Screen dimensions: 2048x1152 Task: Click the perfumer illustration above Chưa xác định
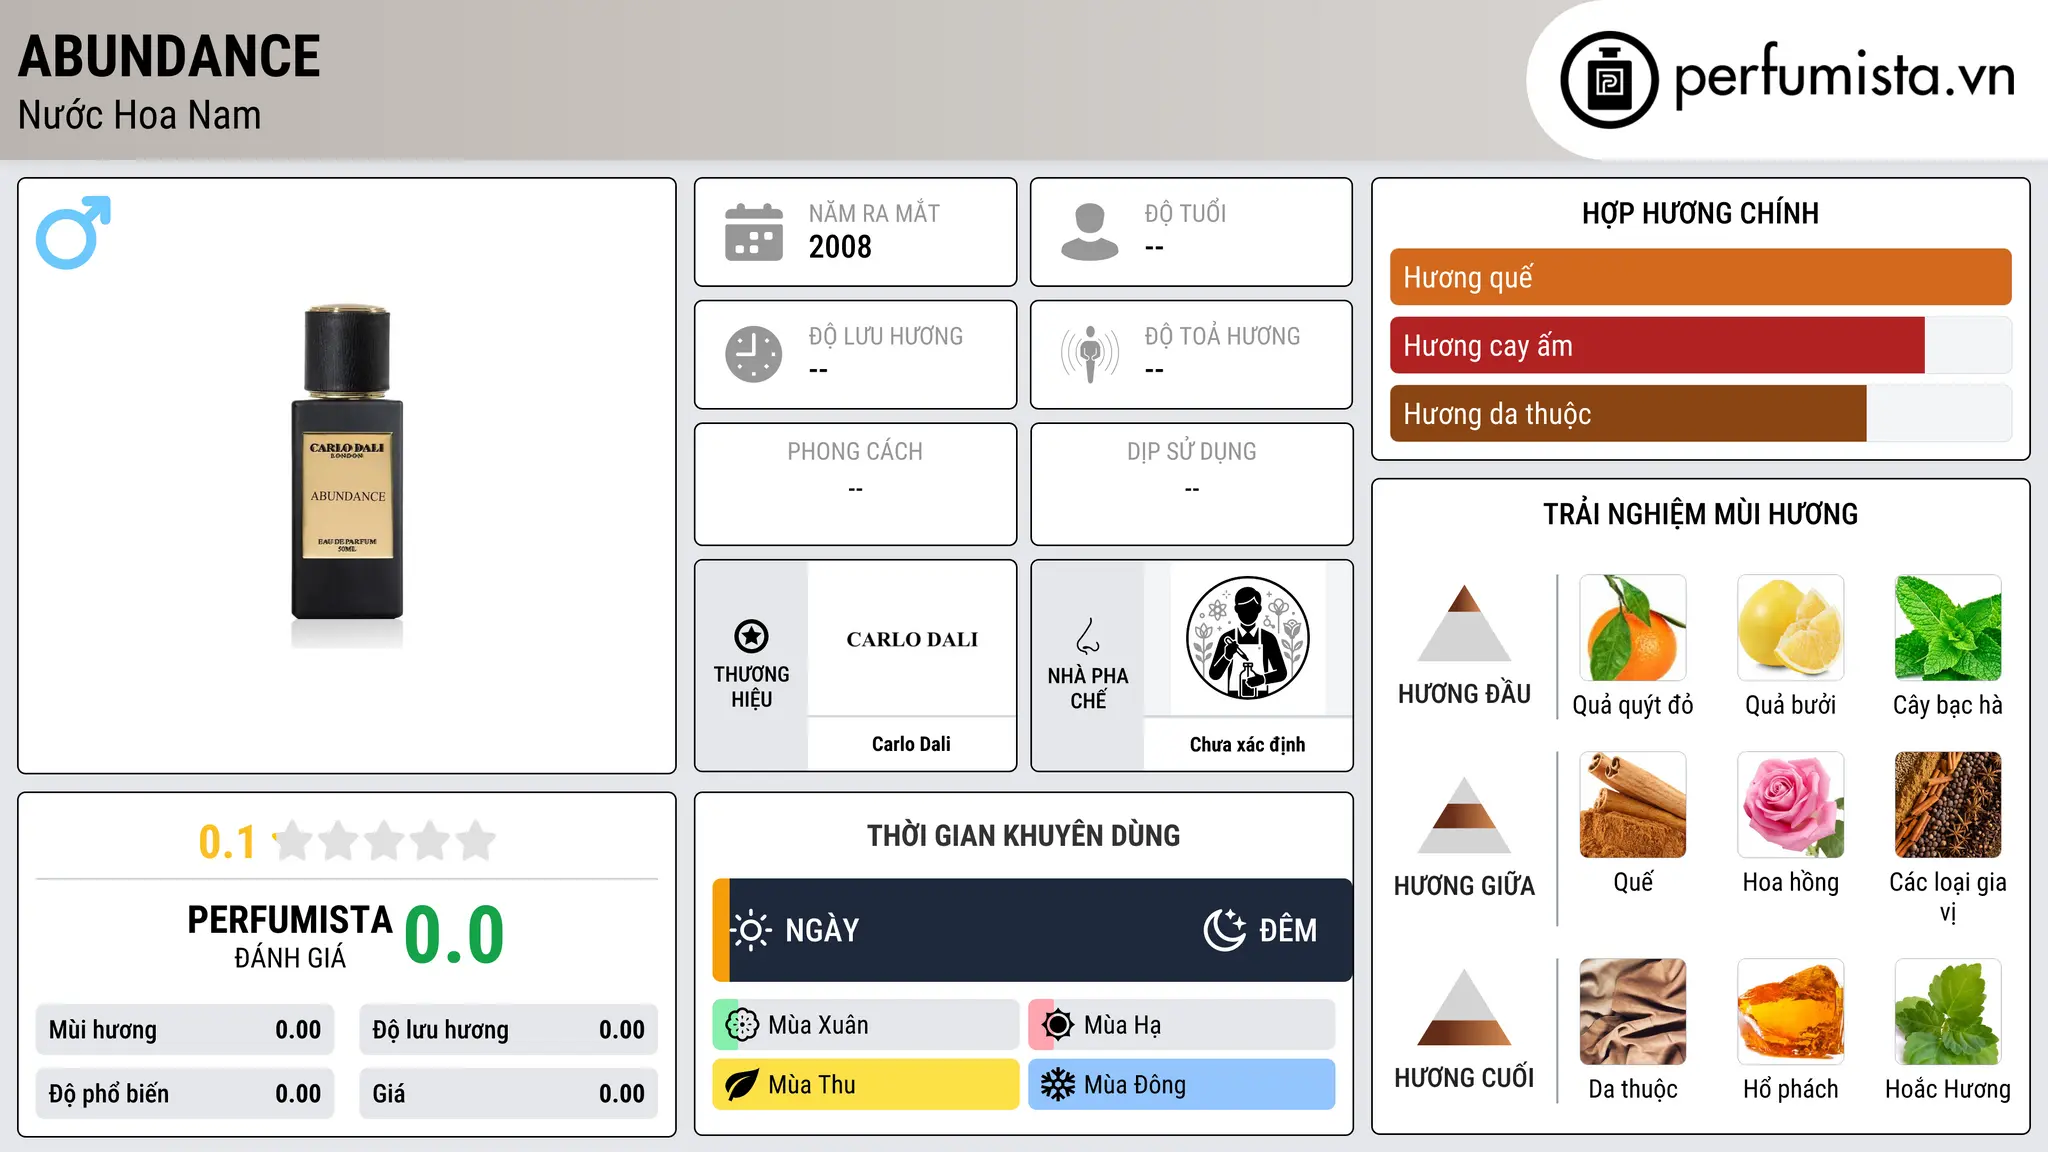[x=1247, y=638]
